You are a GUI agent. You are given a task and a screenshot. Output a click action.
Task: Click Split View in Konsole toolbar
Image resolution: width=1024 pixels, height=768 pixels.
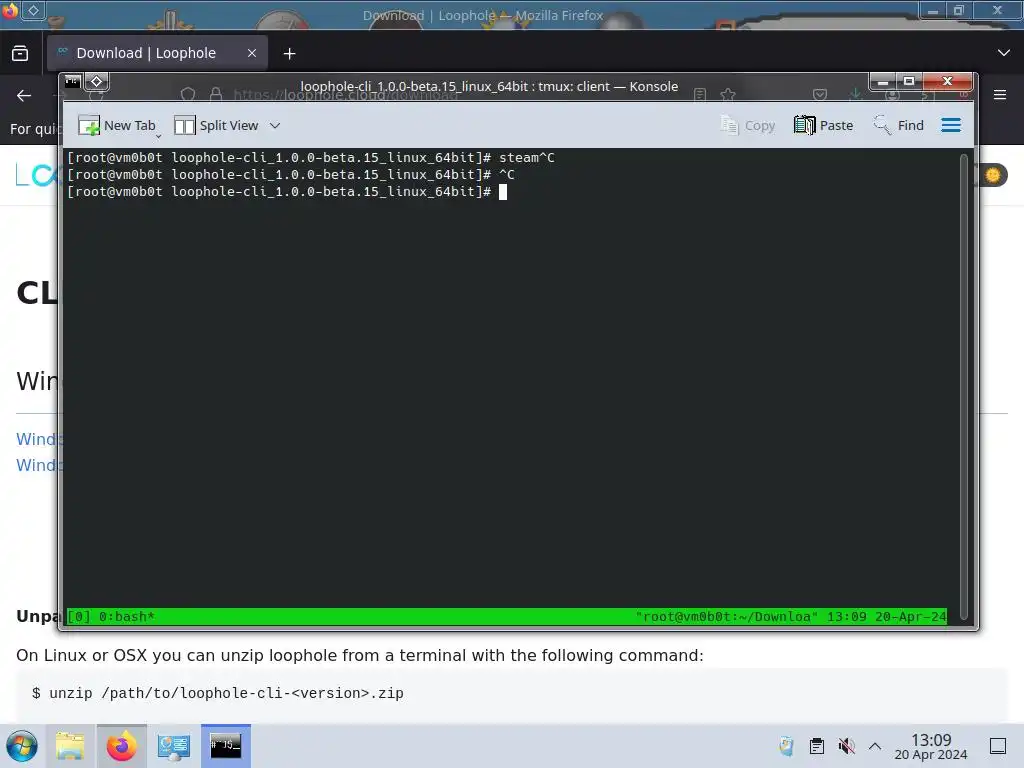216,125
